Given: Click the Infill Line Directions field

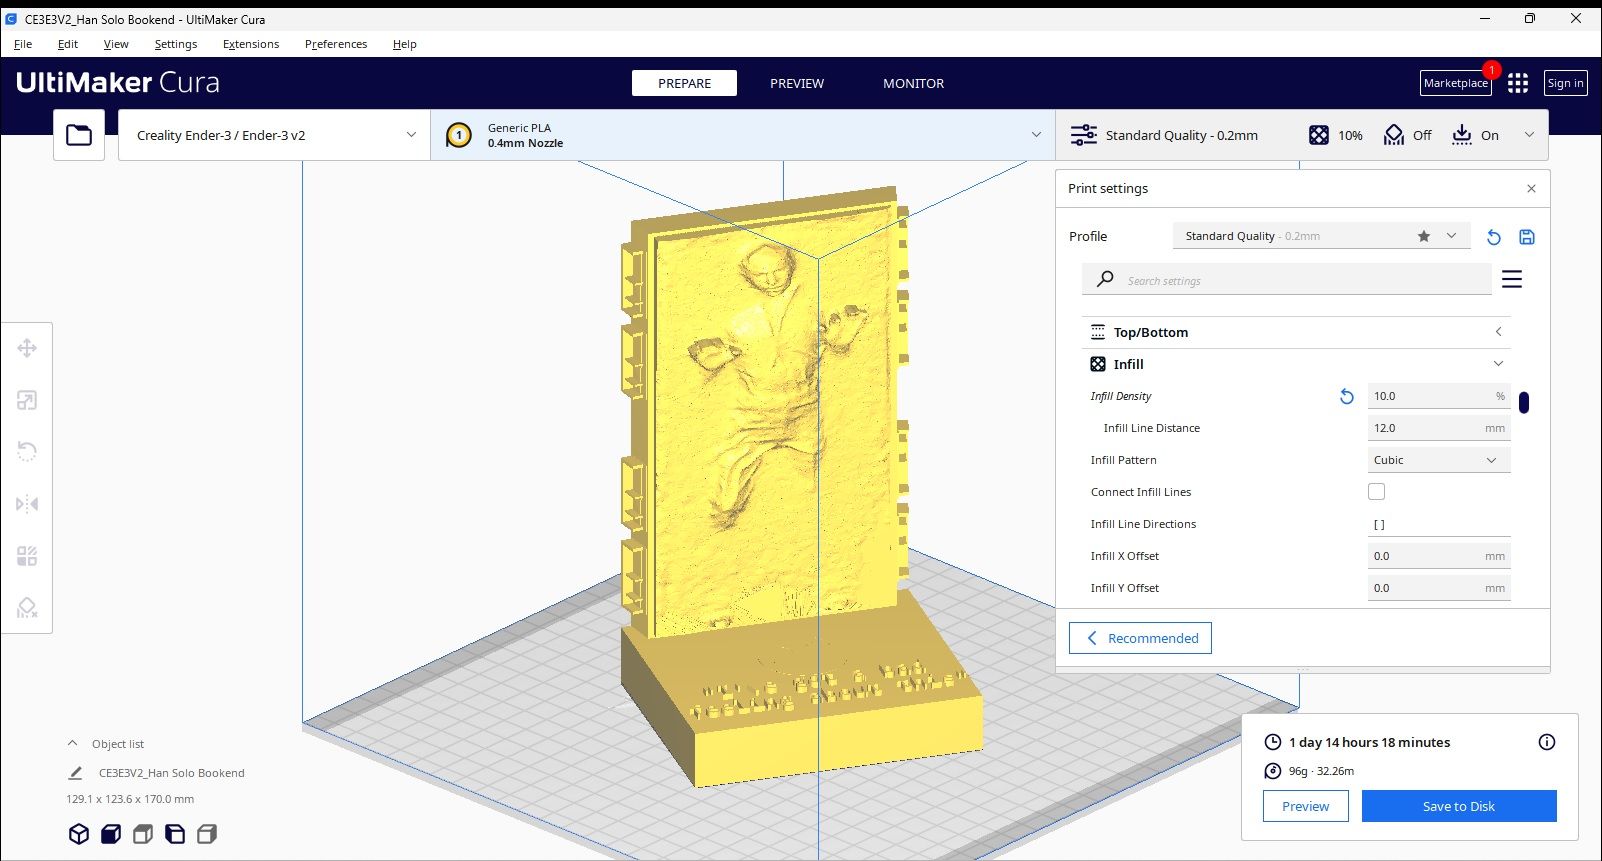Looking at the screenshot, I should 1438,524.
